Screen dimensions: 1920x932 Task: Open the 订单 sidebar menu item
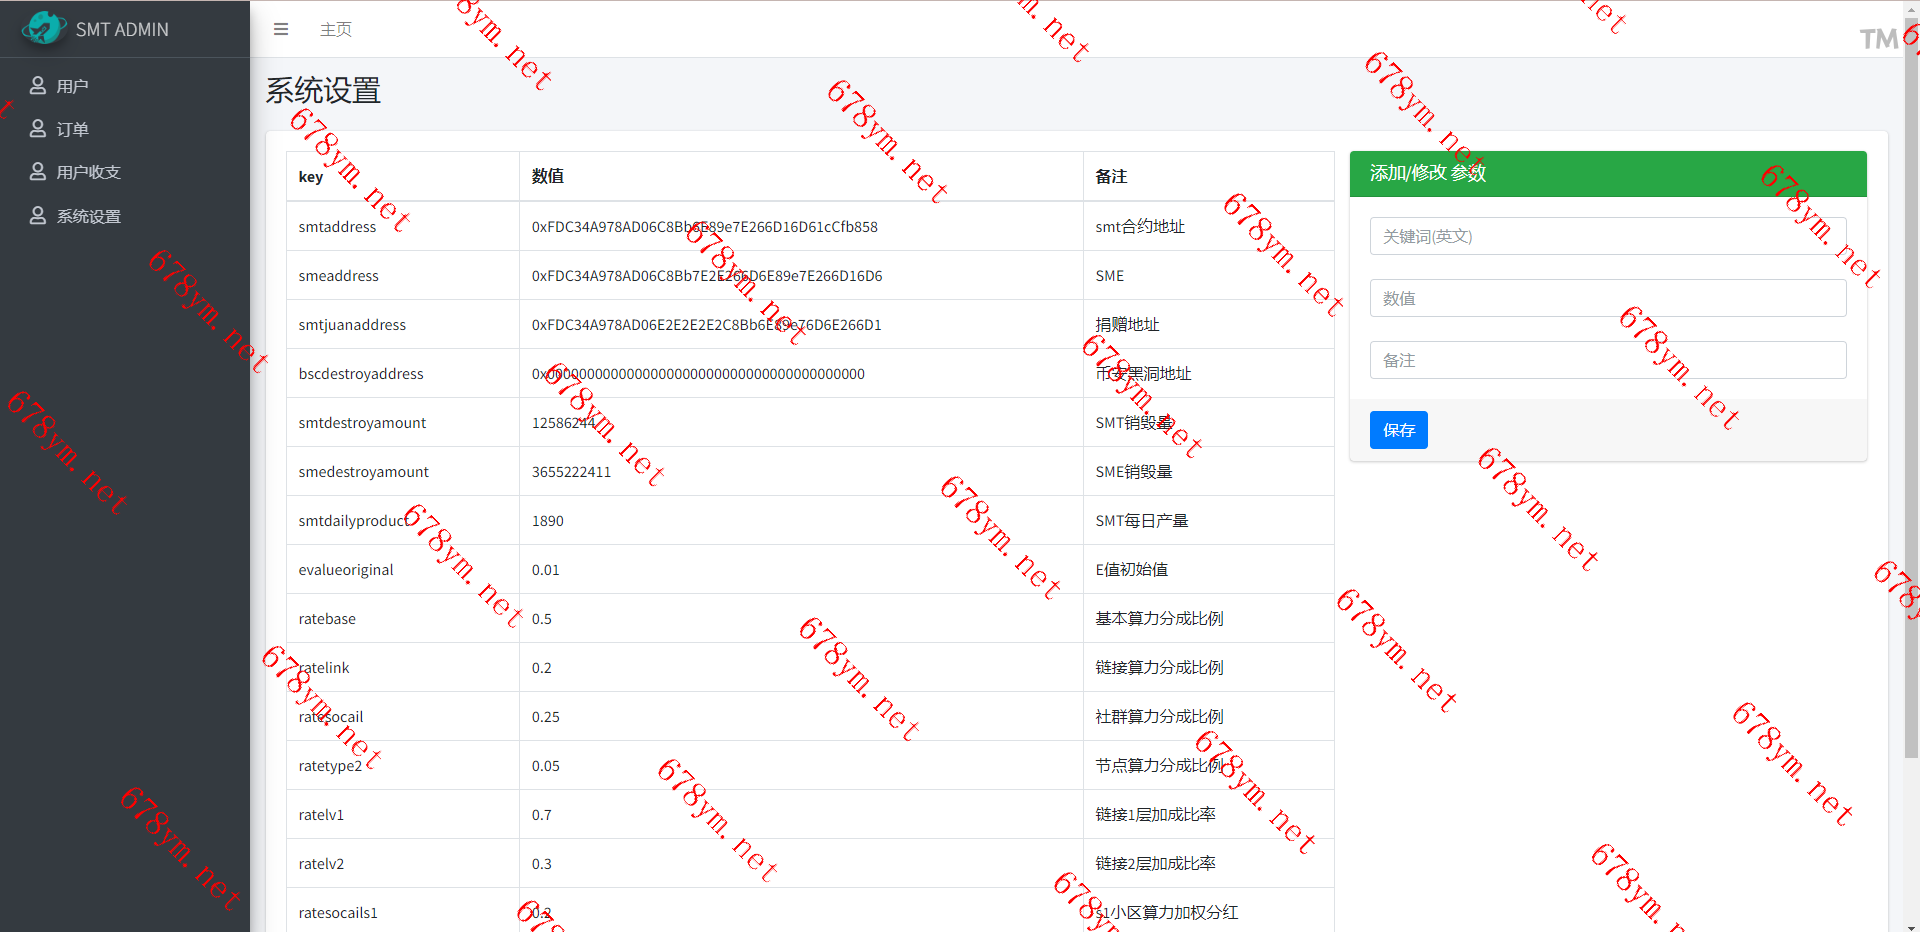point(73,130)
